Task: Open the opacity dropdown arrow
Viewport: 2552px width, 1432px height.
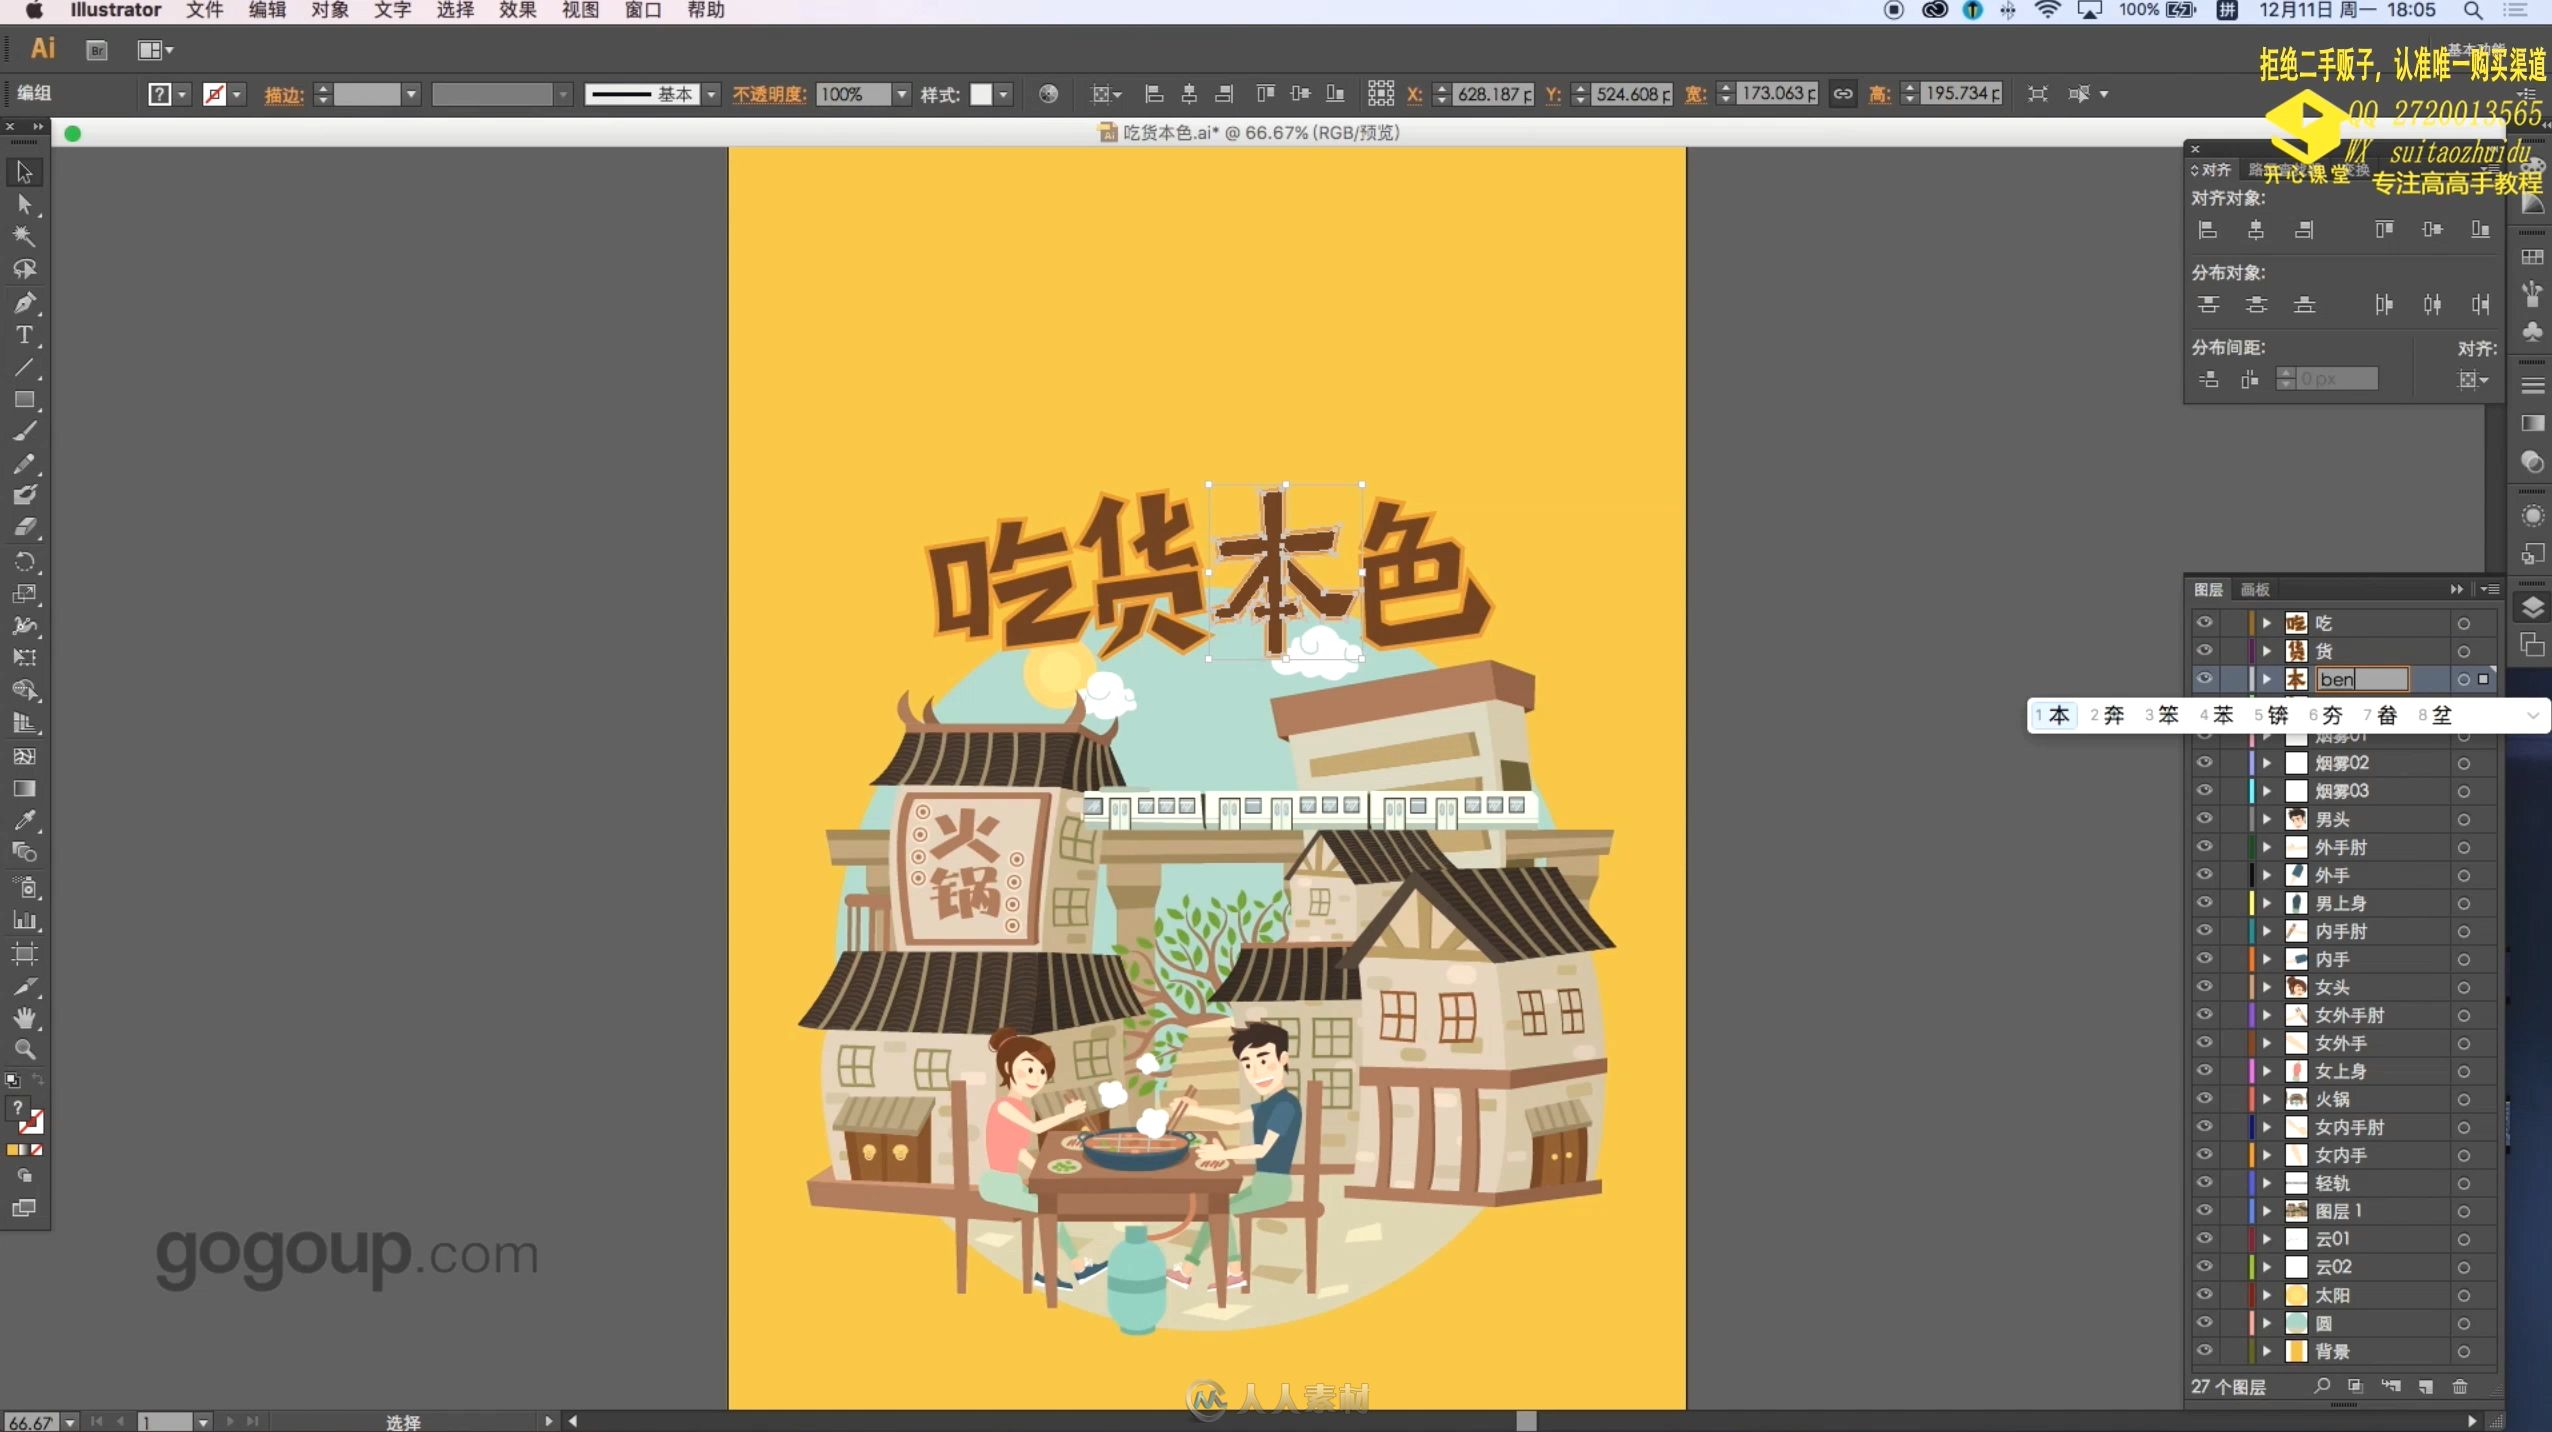Action: click(902, 94)
